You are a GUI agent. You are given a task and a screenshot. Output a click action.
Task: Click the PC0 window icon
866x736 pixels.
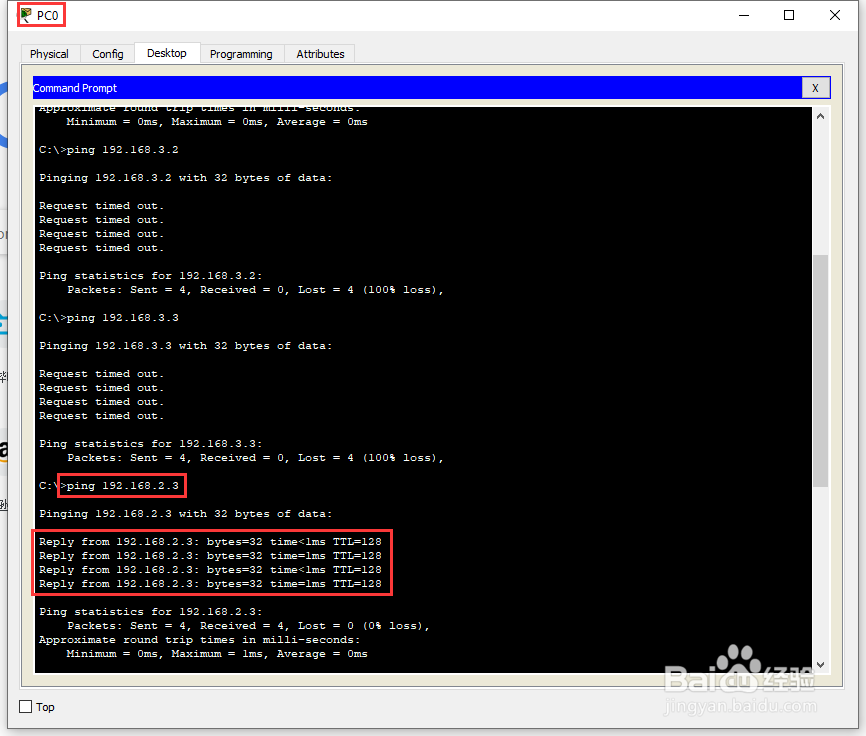click(x=26, y=15)
